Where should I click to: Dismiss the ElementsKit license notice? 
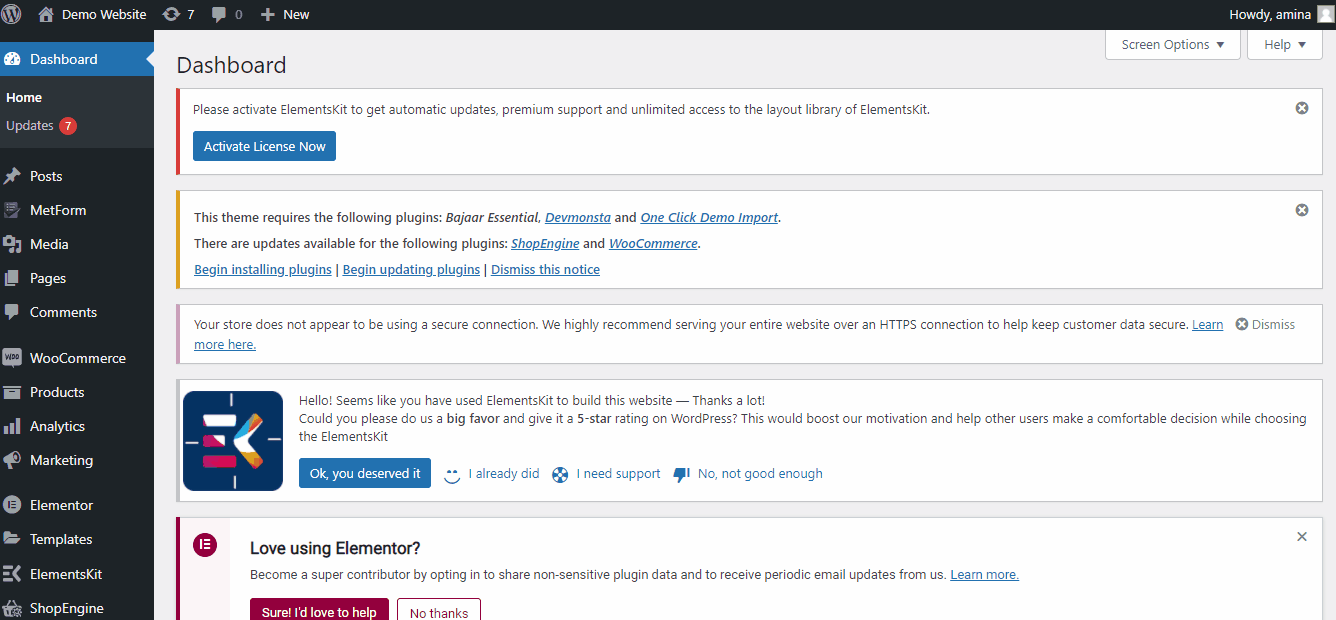[x=1302, y=108]
